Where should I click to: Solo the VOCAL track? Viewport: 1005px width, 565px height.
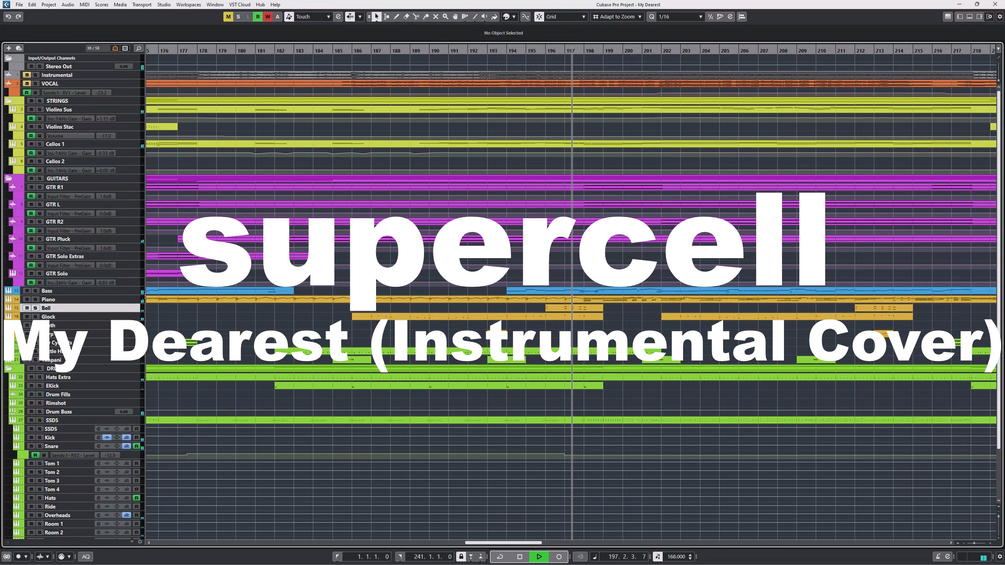(36, 83)
